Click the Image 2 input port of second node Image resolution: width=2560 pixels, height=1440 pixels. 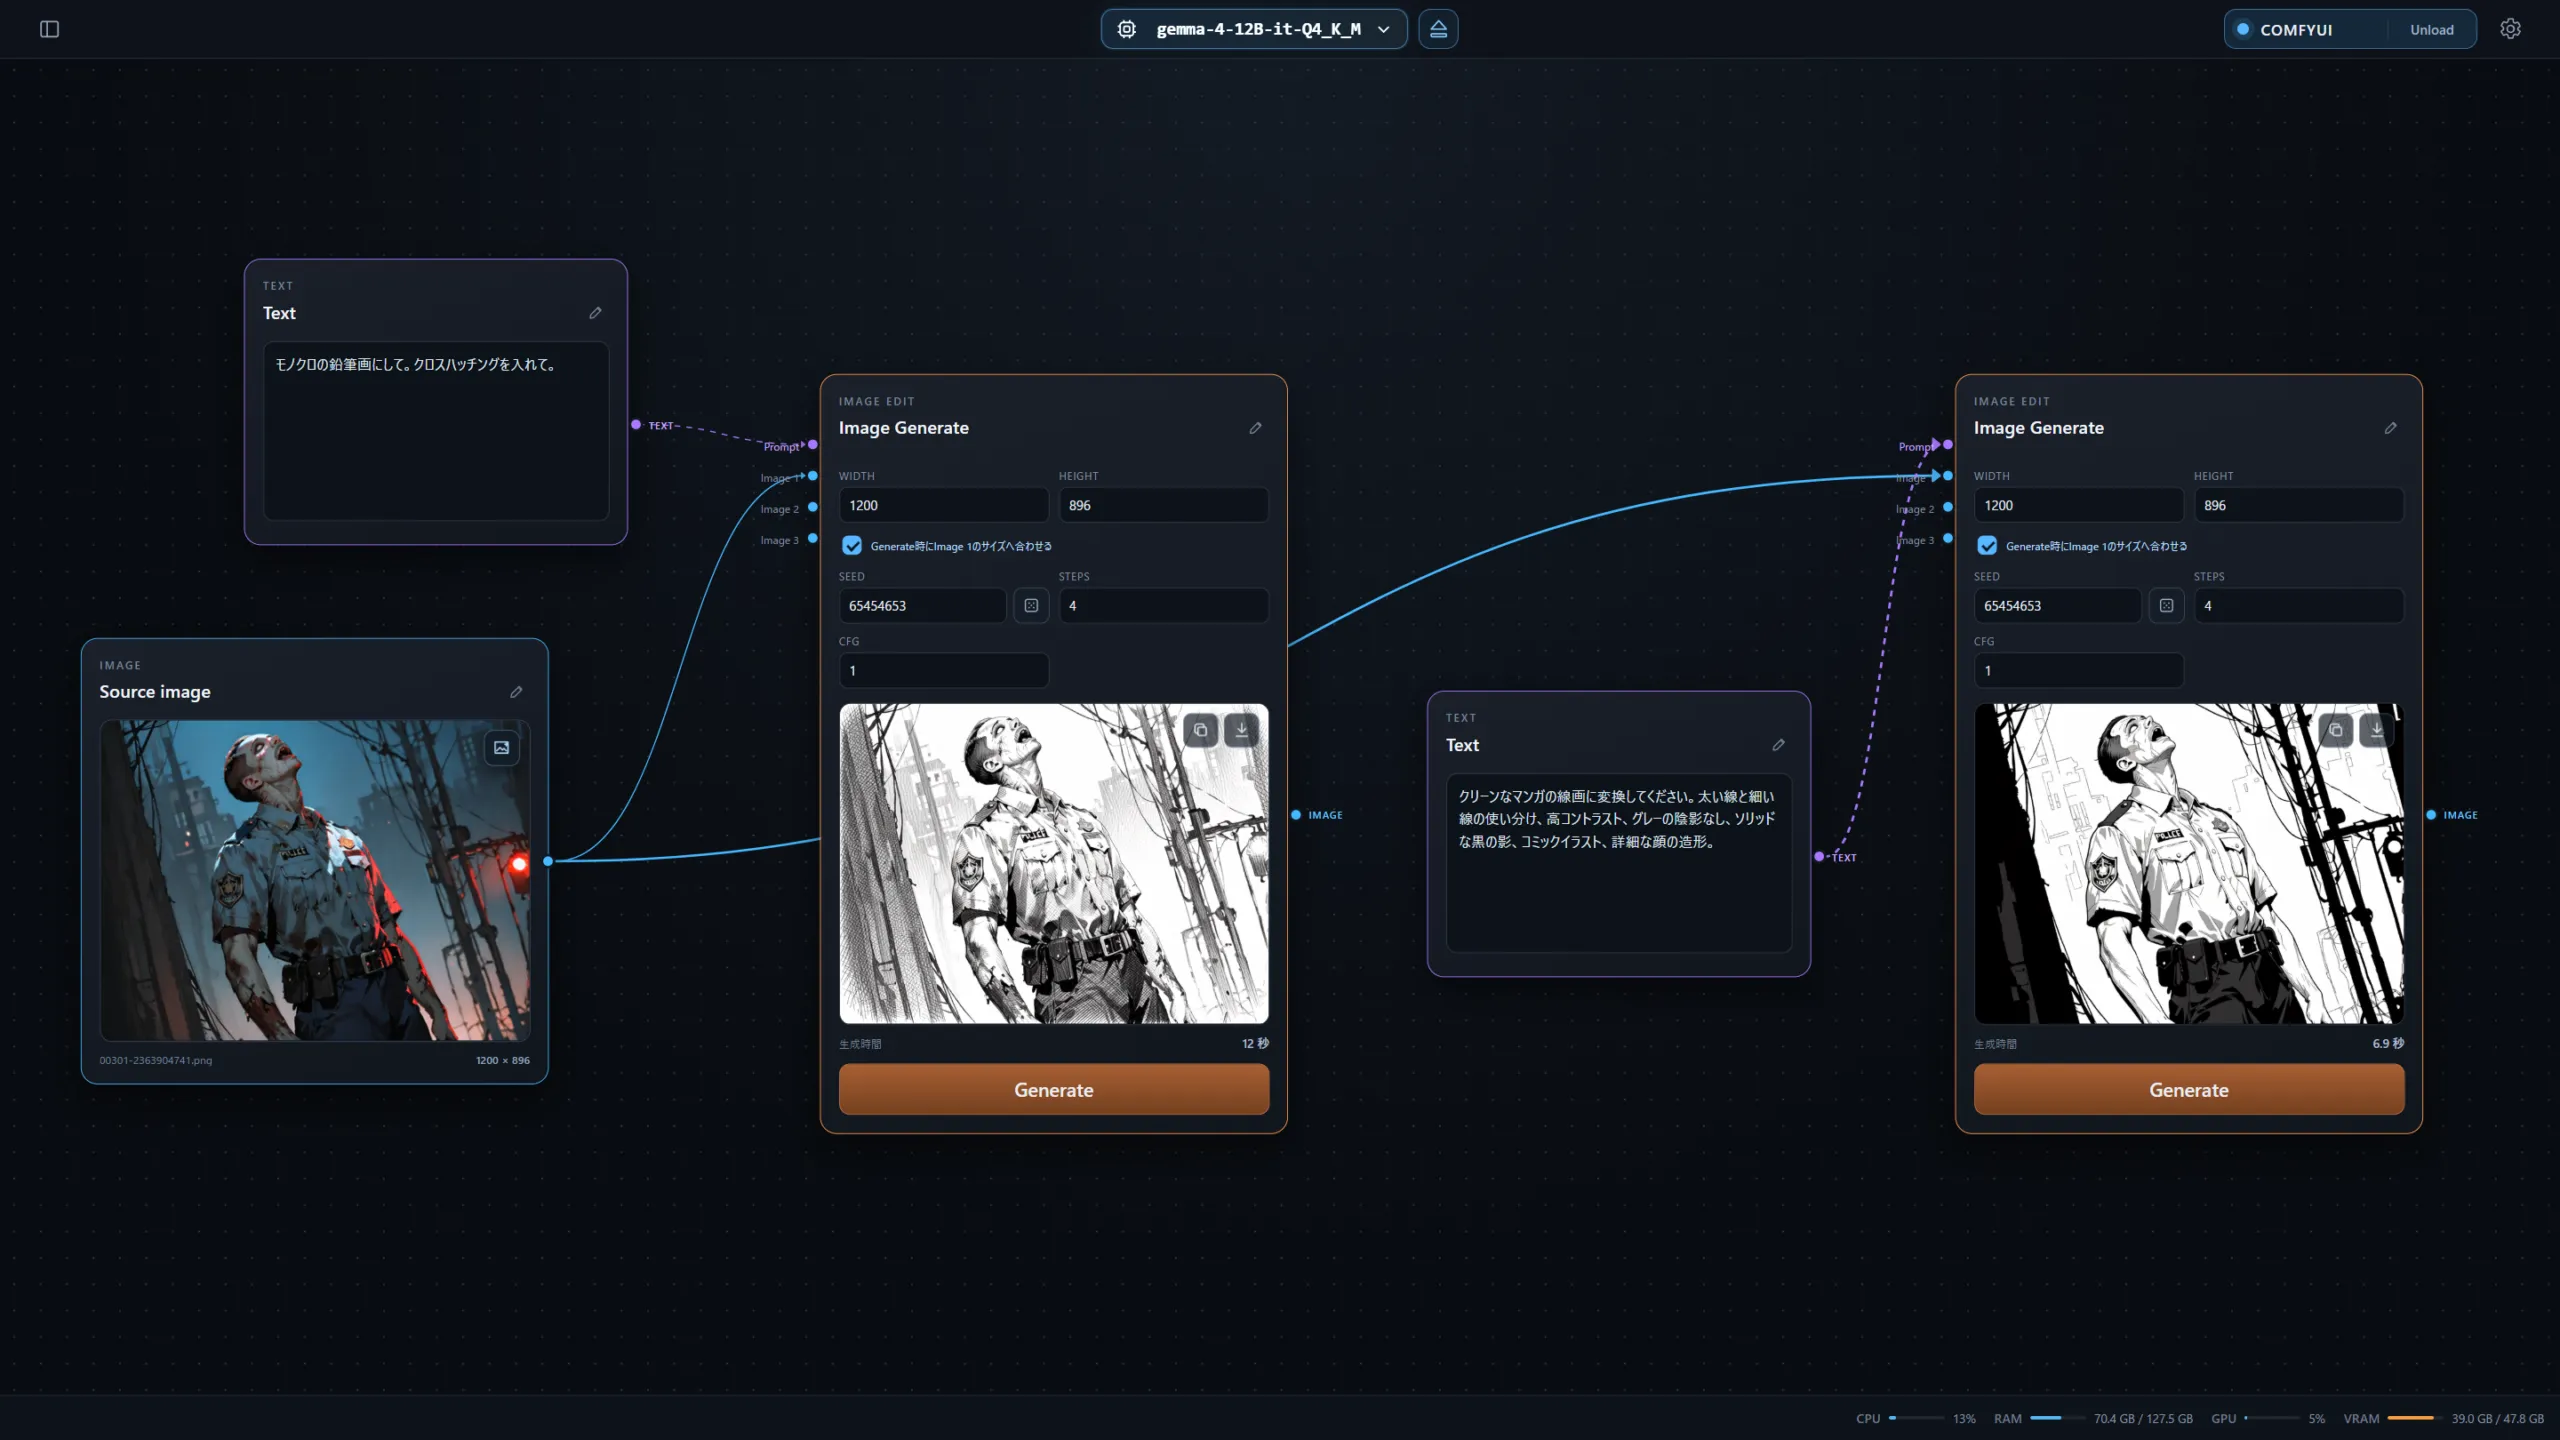[1948, 508]
